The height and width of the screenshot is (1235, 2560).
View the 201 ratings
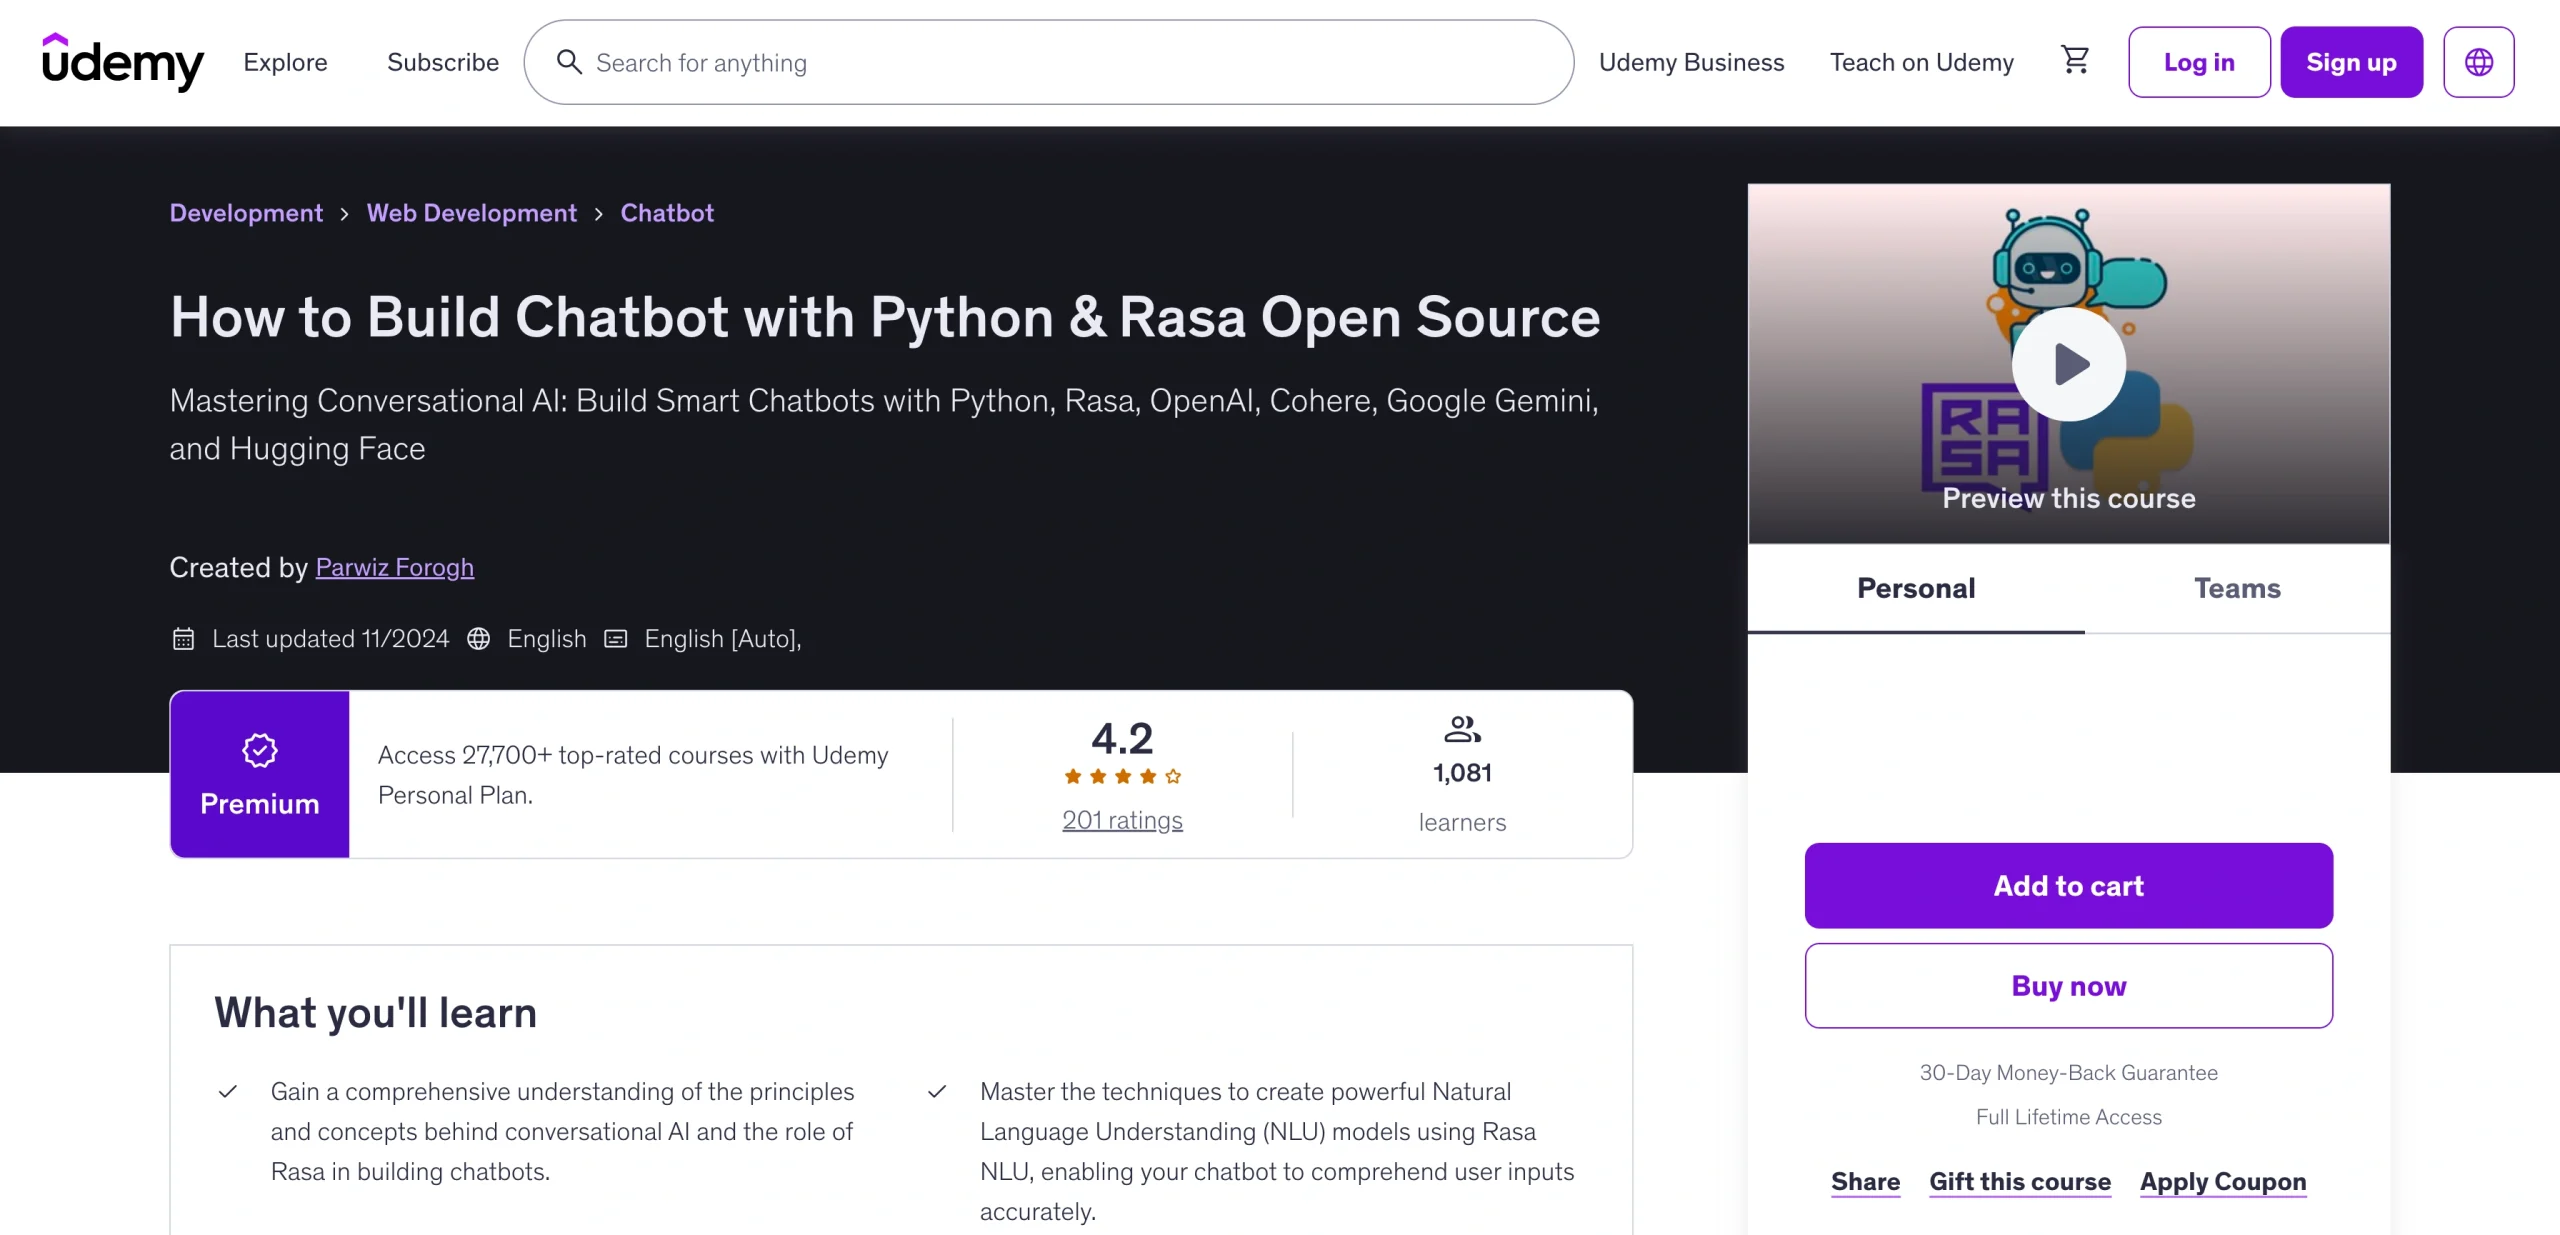(x=1122, y=820)
